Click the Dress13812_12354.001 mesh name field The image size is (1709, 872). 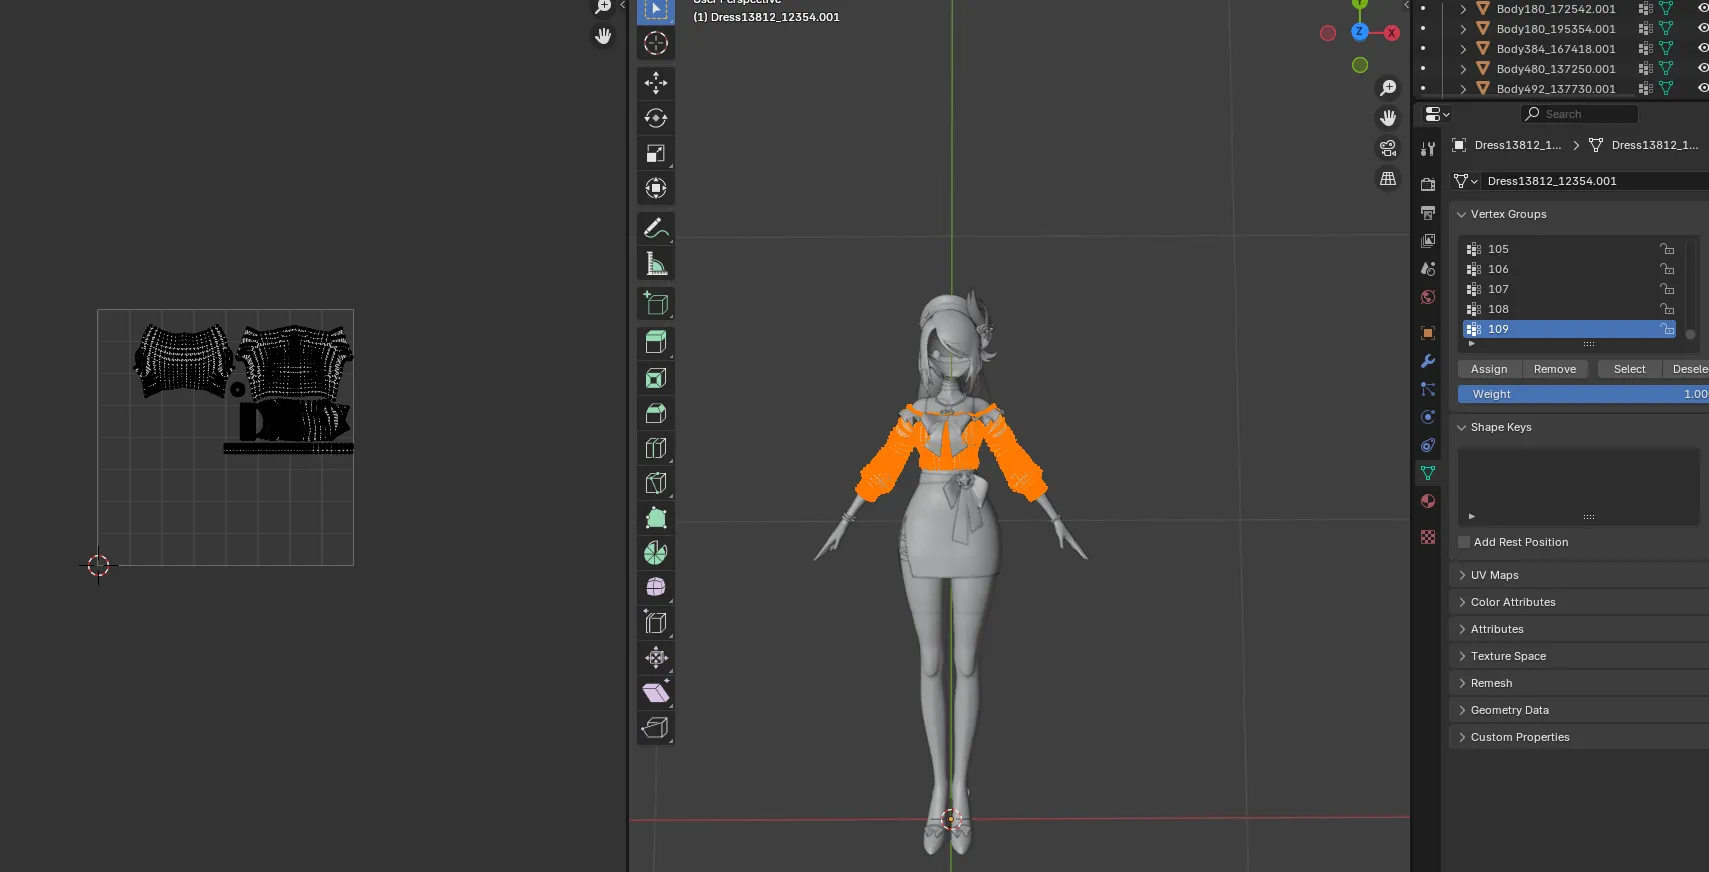(x=1595, y=181)
